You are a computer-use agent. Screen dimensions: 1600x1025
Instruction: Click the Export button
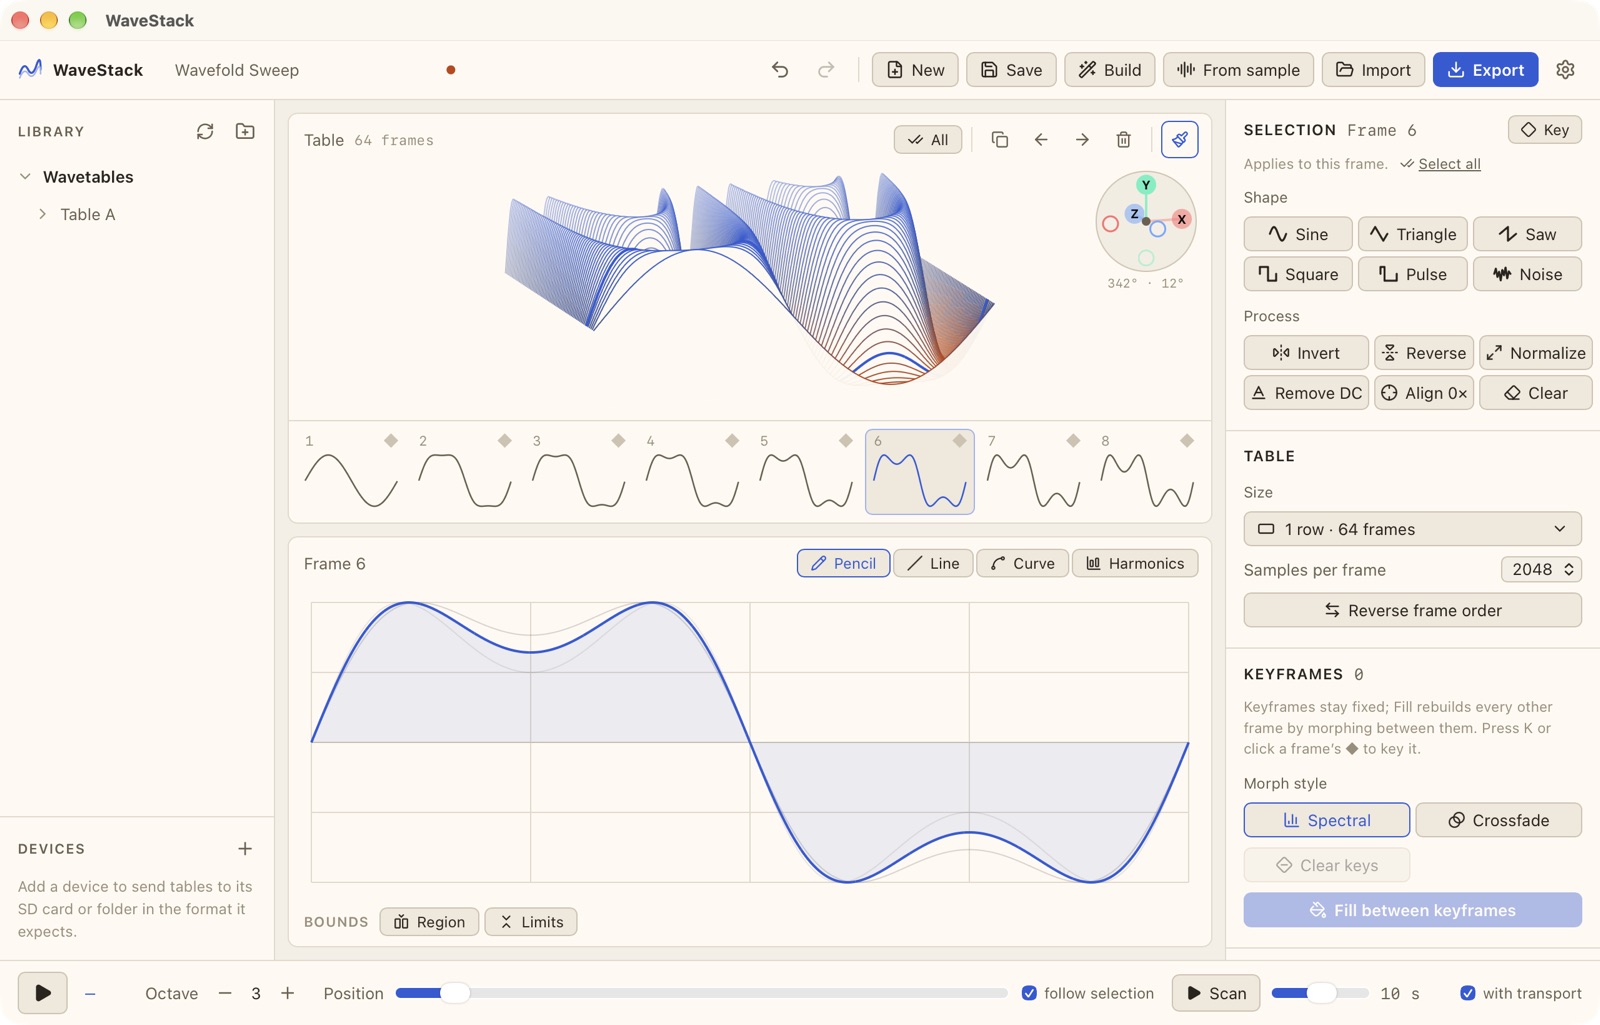click(x=1485, y=70)
